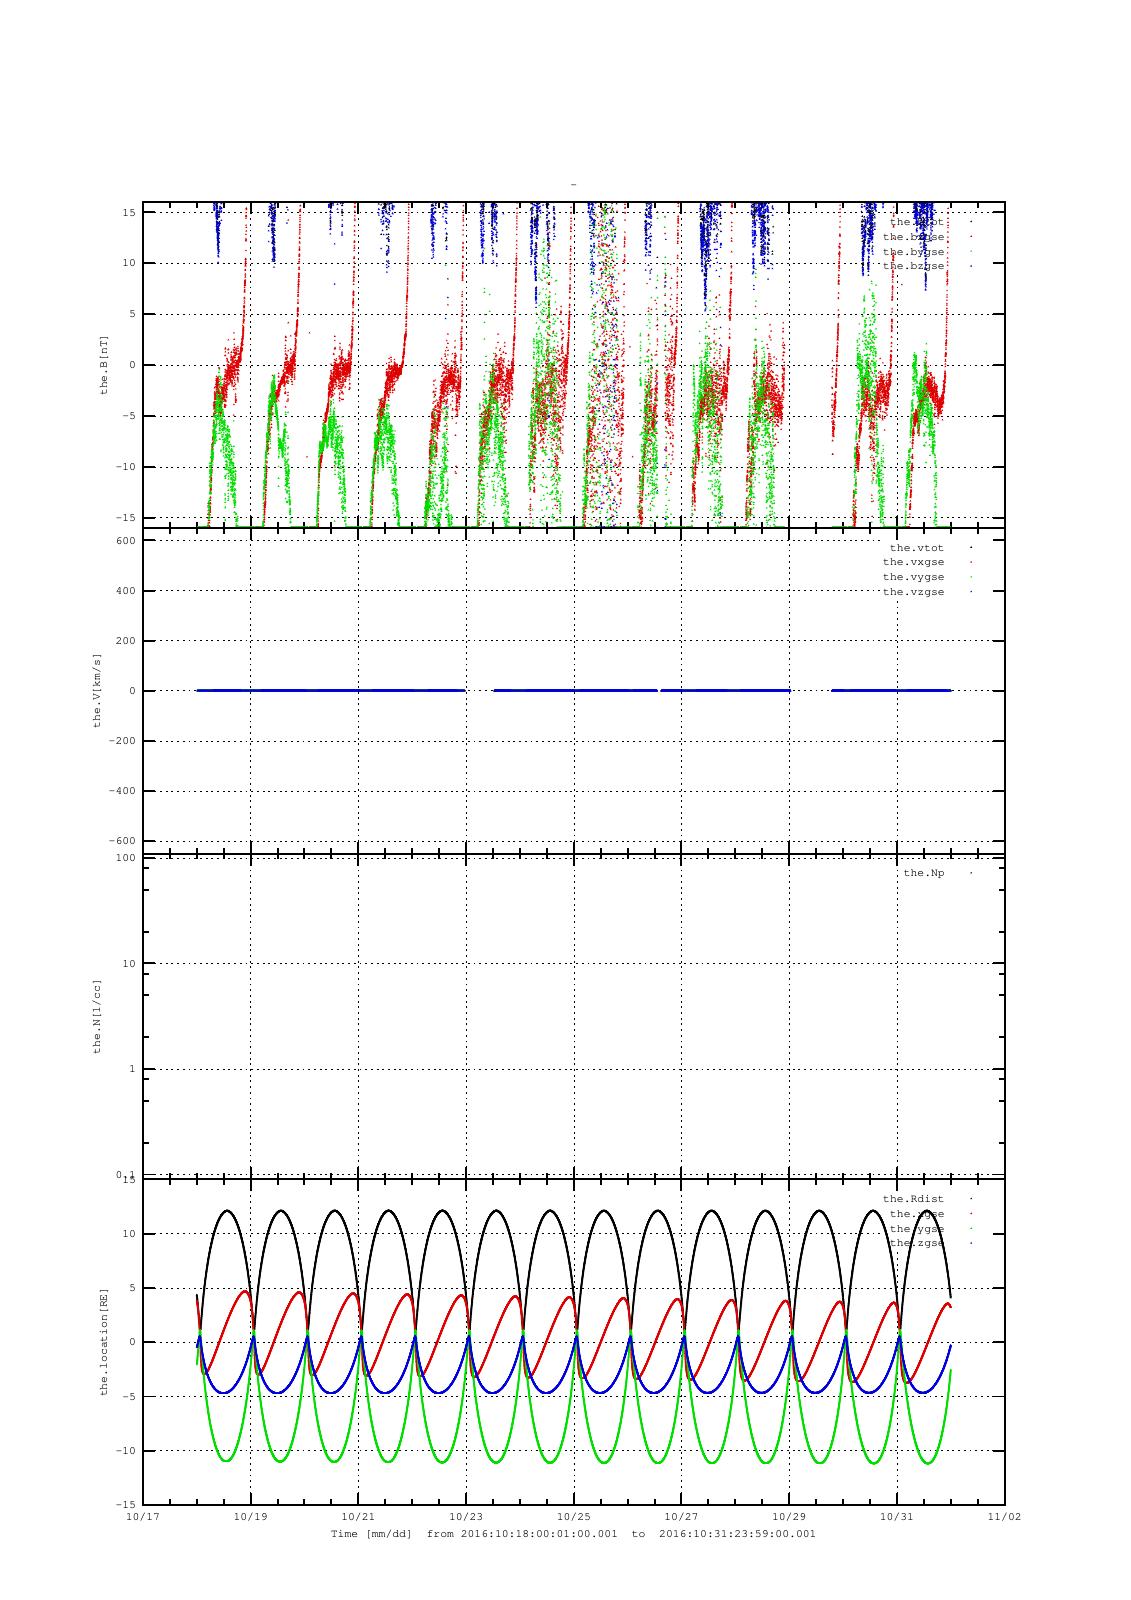1131x1600 pixels.
Task: Click the -200 velocity tick label
Action: (123, 741)
